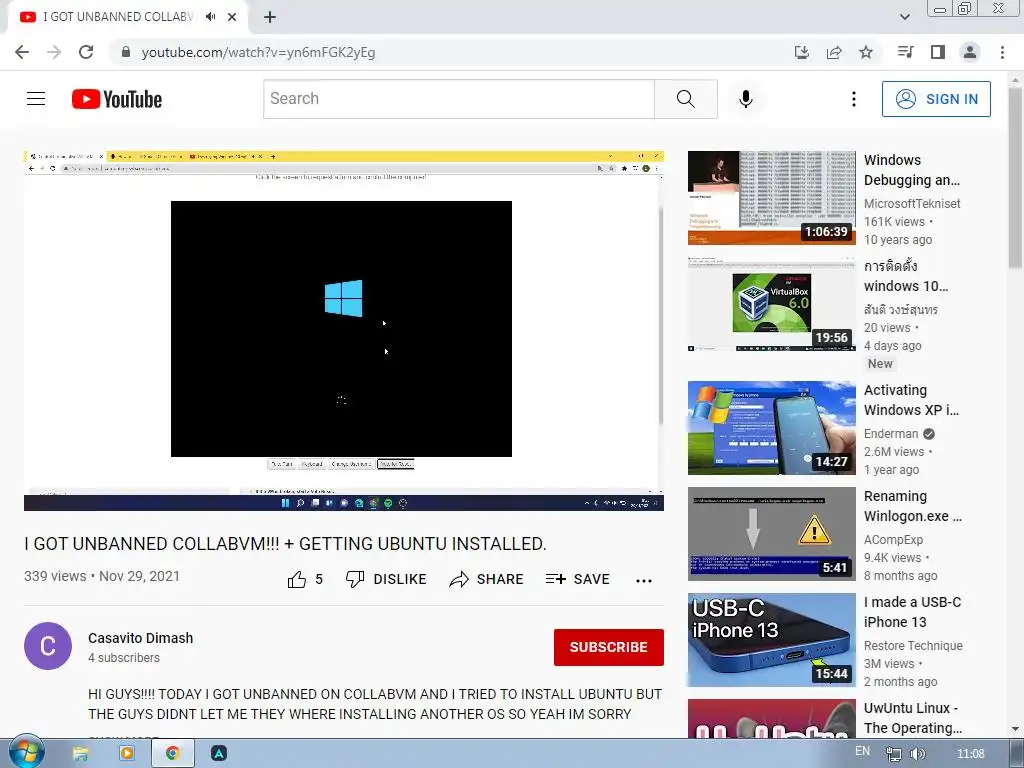Close the I GOT UNBANNED COLLABVM tab
Image resolution: width=1024 pixels, height=768 pixels.
tap(232, 17)
